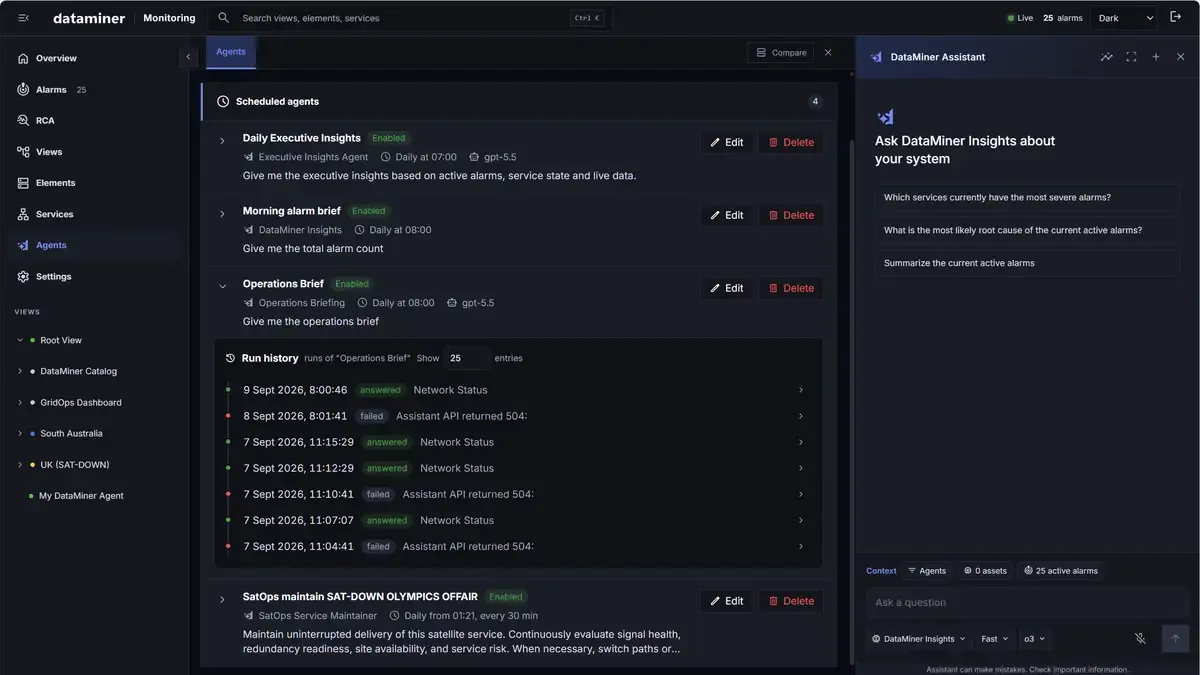Open the assistant activity chart icon

pyautogui.click(x=1107, y=57)
